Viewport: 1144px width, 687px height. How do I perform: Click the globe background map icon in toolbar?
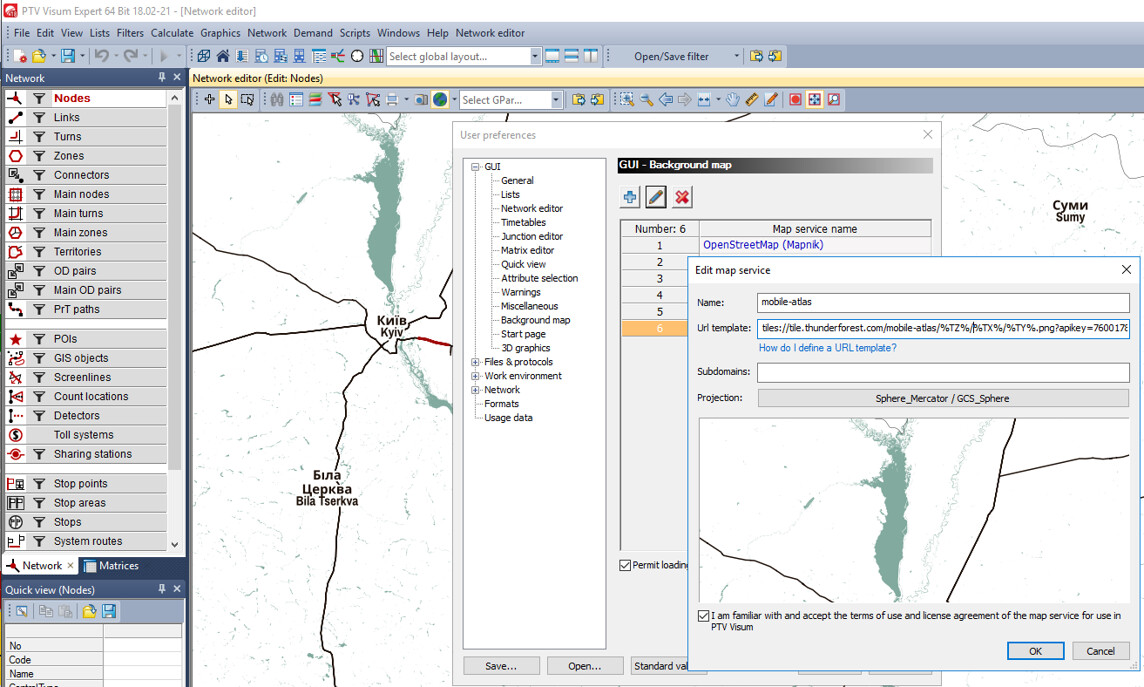(x=440, y=100)
